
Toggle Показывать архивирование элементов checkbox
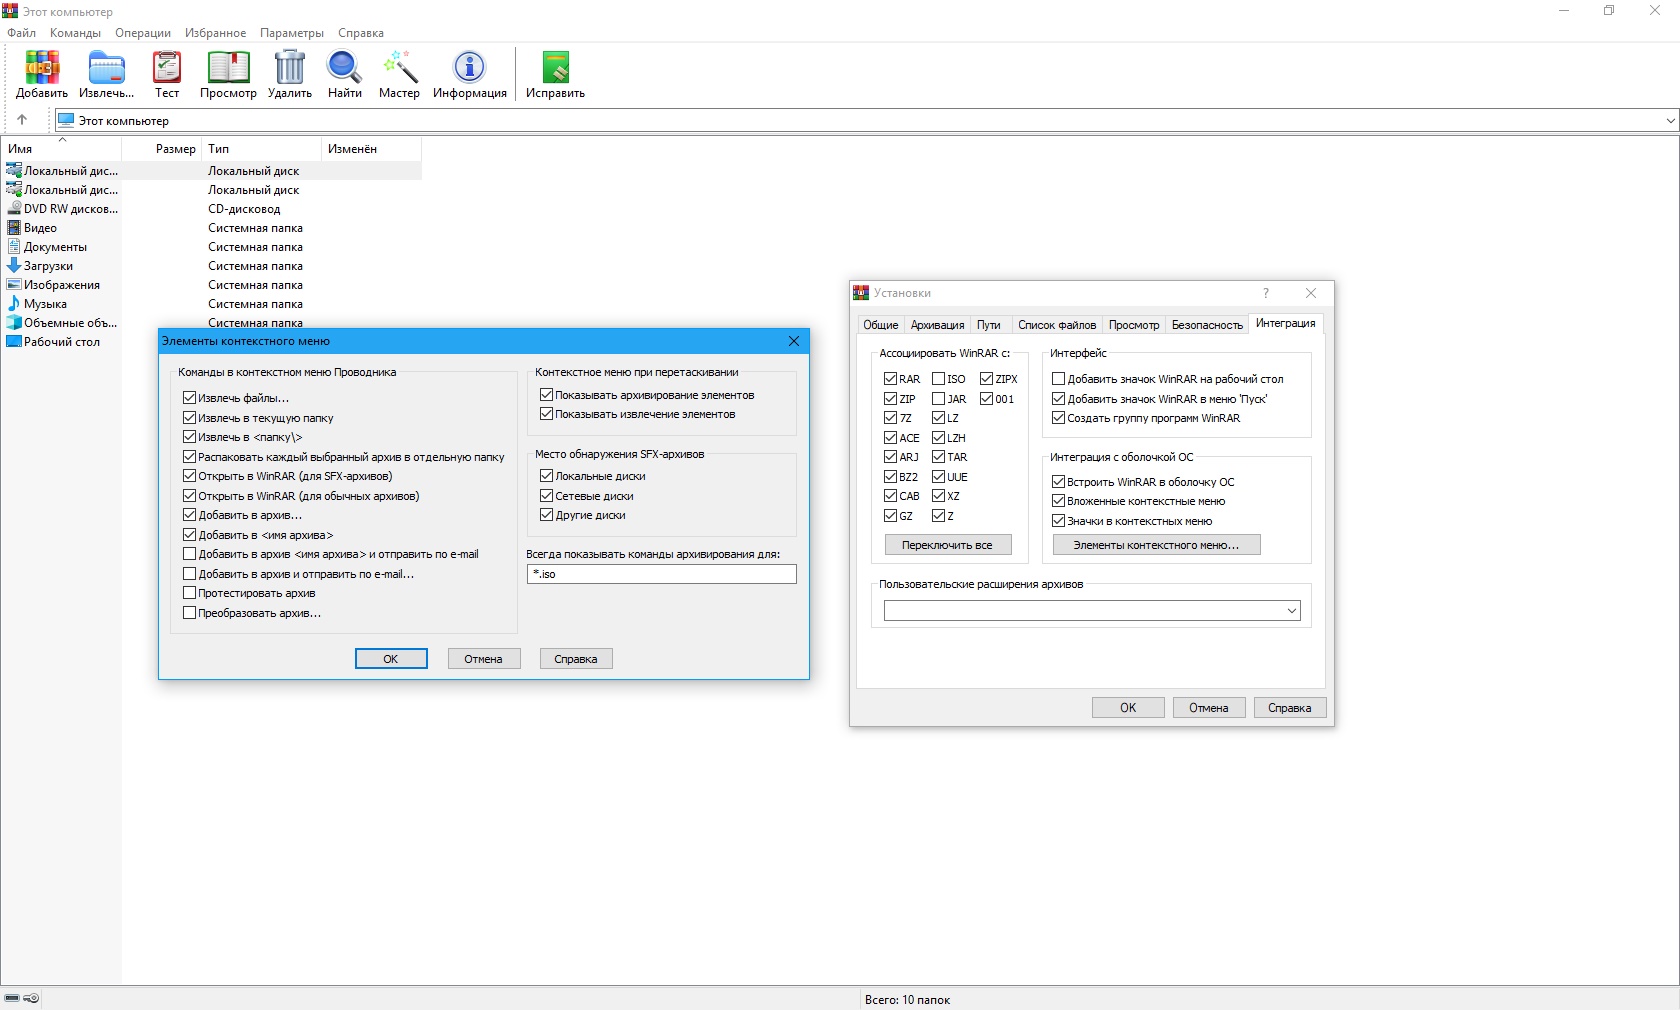546,395
